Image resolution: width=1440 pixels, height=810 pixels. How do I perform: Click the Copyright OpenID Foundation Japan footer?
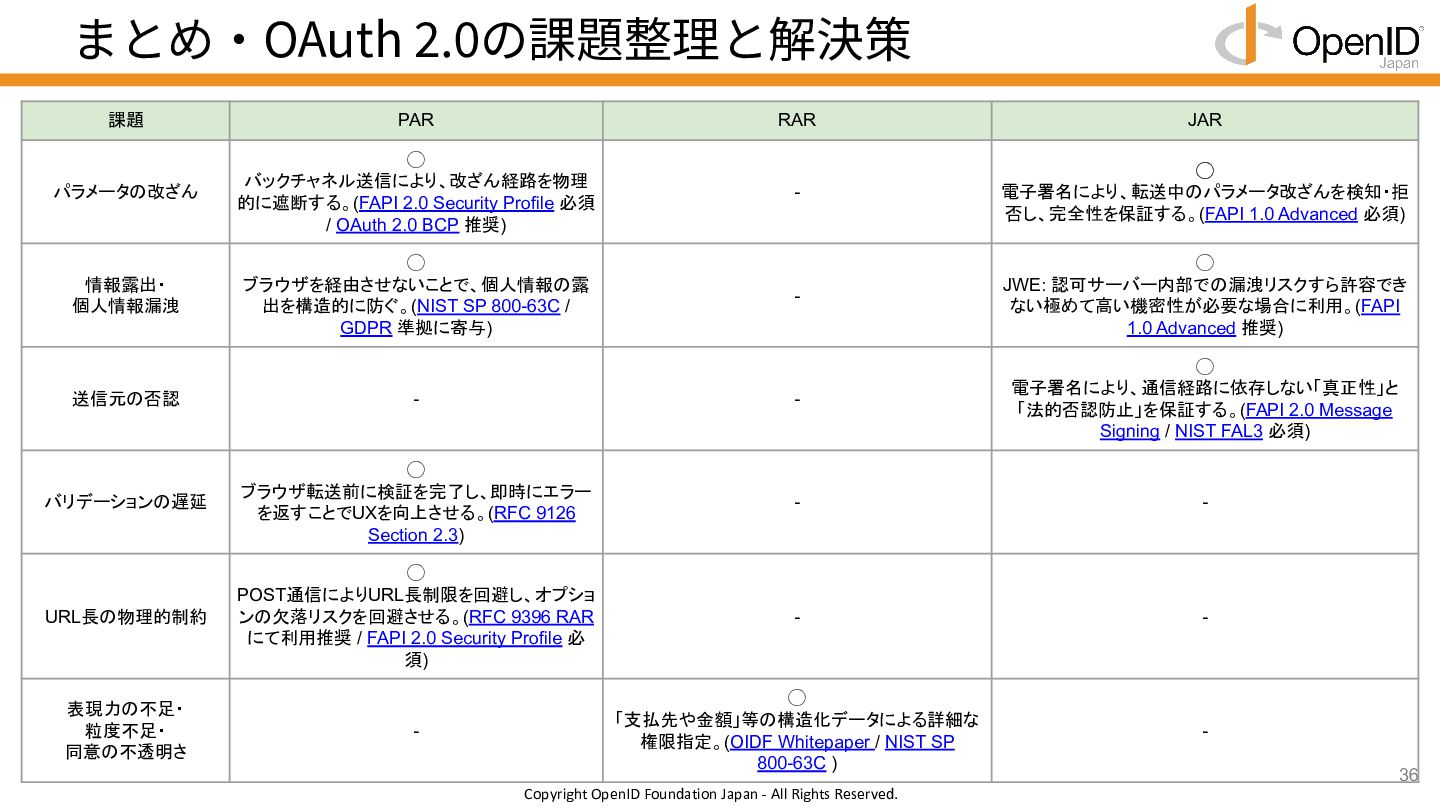[x=711, y=794]
